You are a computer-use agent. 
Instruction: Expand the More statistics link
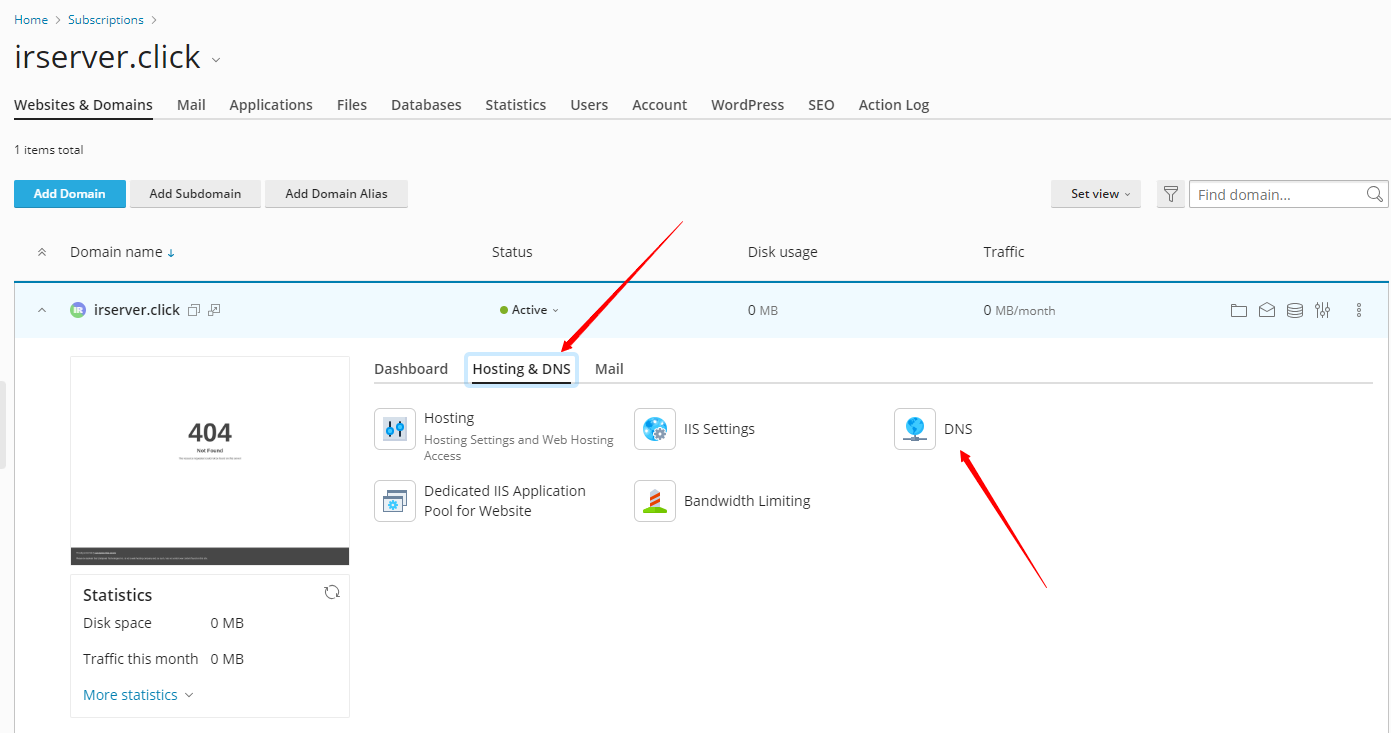coord(137,695)
